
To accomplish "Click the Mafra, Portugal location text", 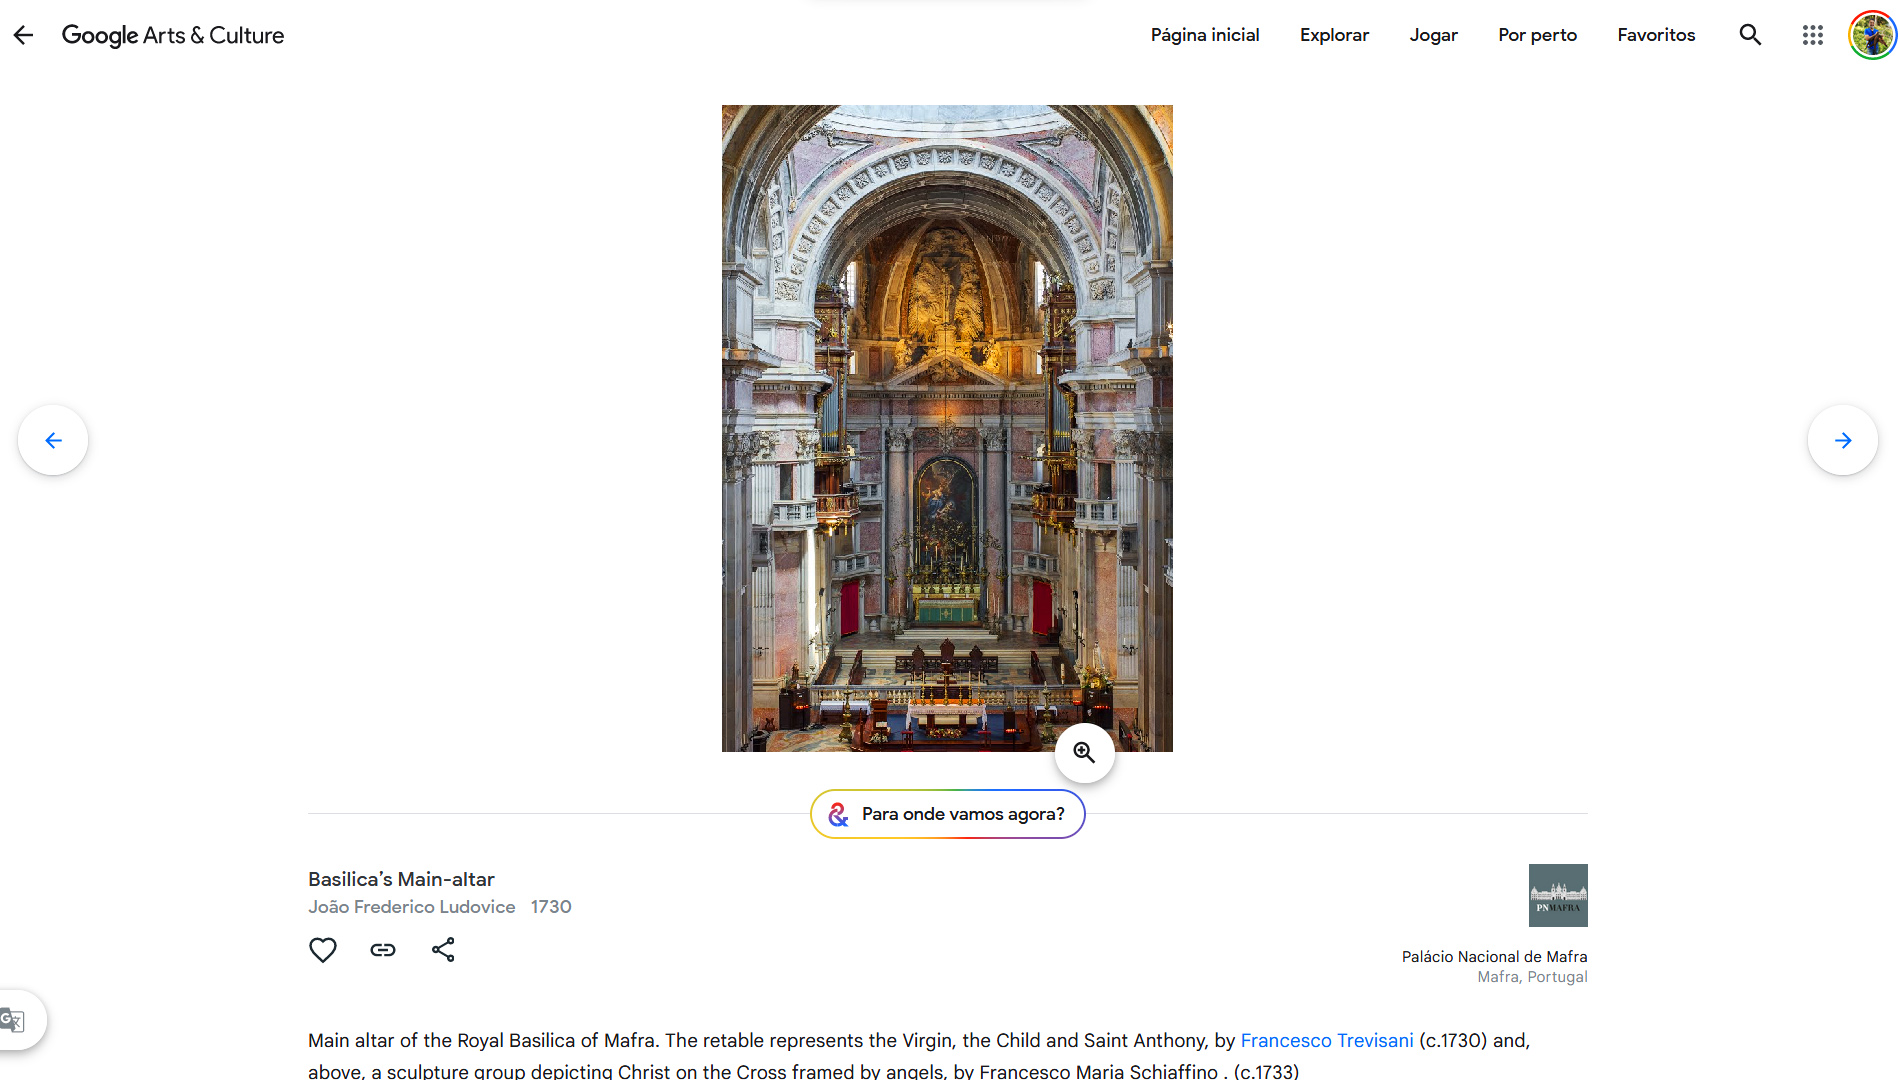I will click(1533, 977).
